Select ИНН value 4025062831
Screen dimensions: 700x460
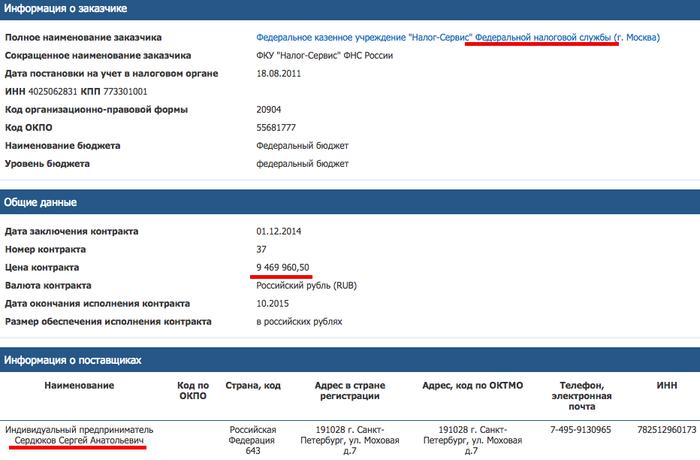(x=53, y=92)
